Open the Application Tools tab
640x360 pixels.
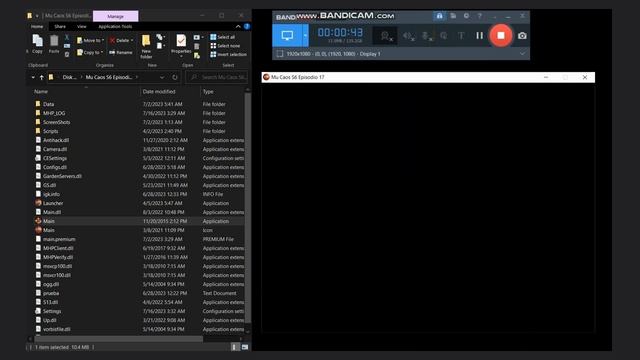[x=115, y=27]
